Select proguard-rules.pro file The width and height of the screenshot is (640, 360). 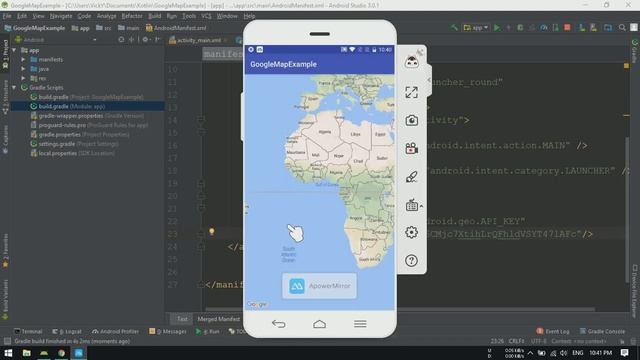coord(89,125)
